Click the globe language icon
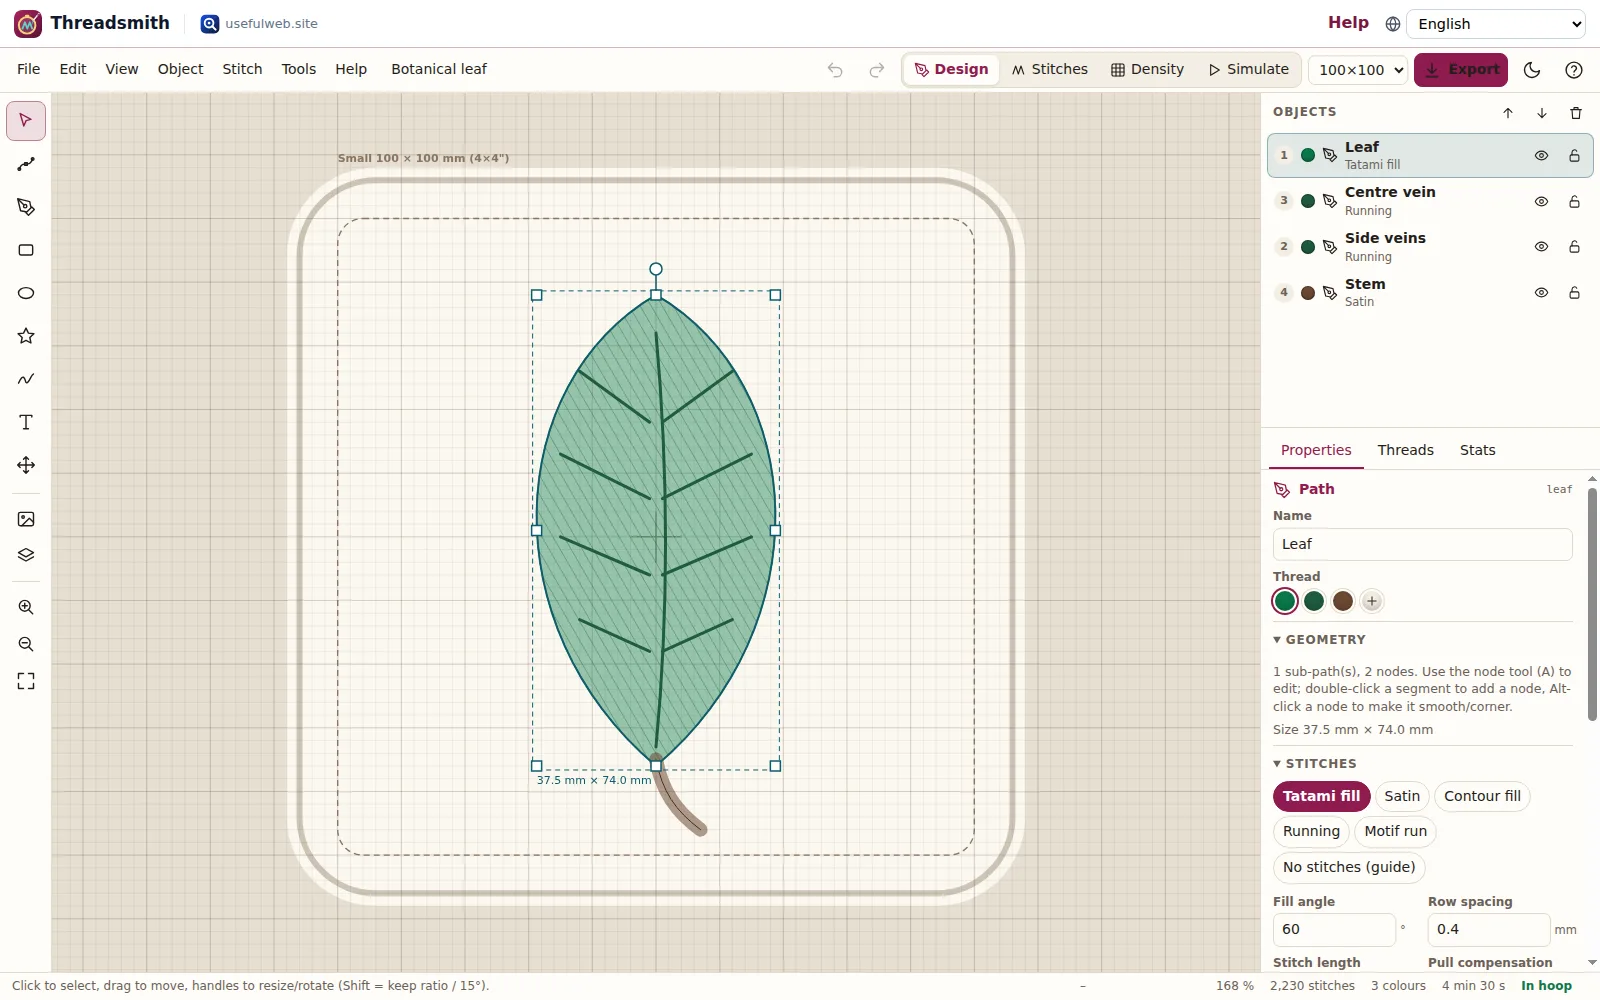This screenshot has width=1600, height=1000. click(1393, 24)
